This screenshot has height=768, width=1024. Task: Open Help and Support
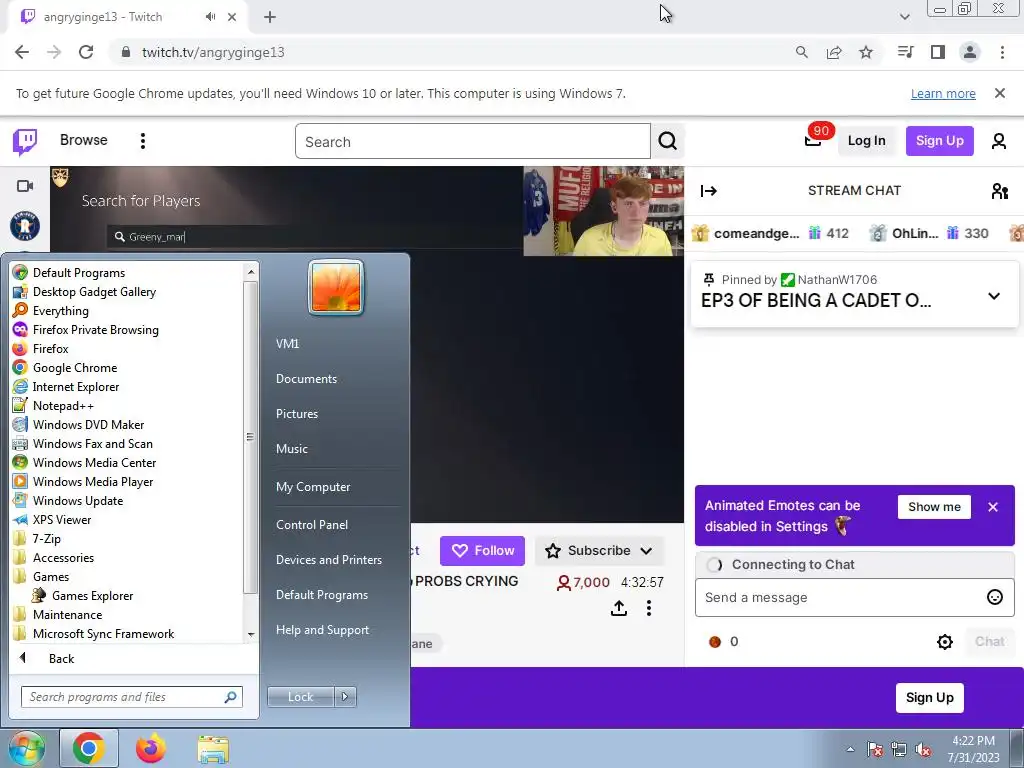tap(322, 630)
